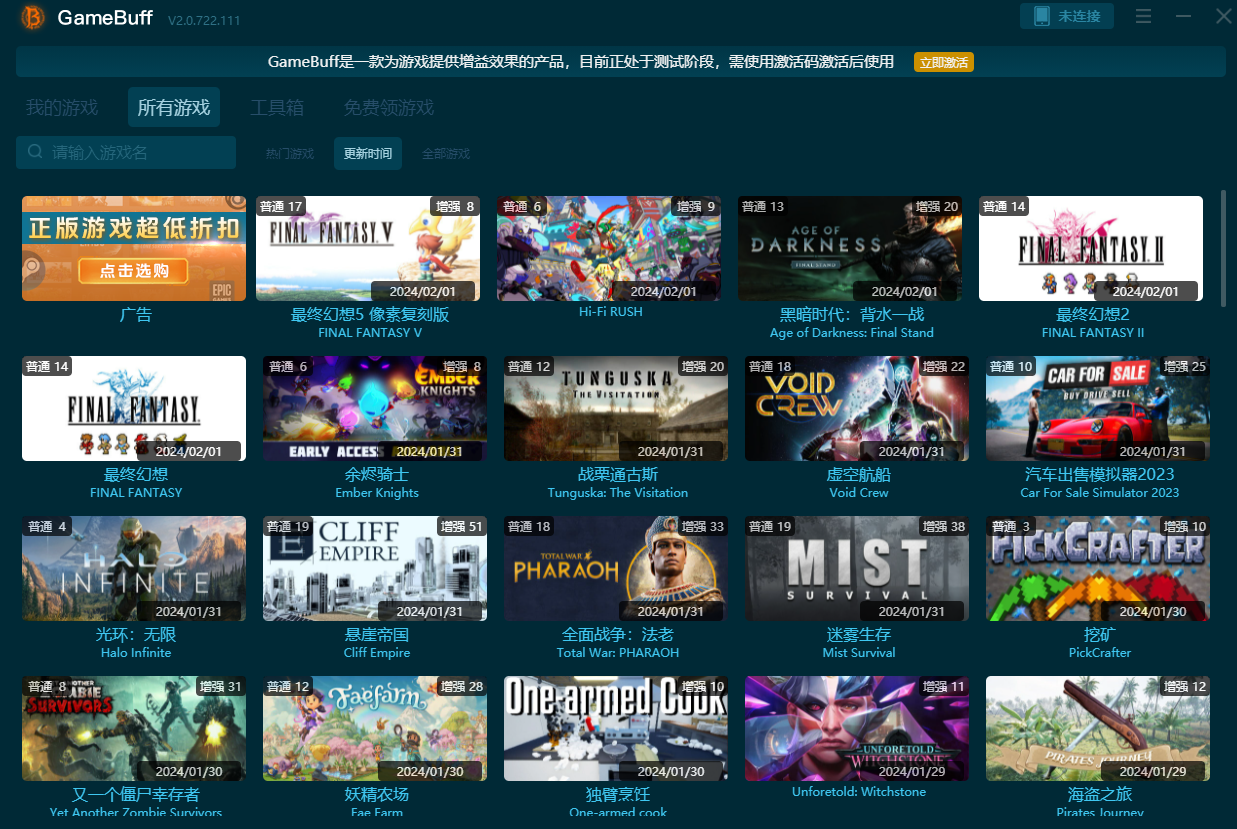Click the 光环：无限 title link
The image size is (1237, 829).
point(136,634)
